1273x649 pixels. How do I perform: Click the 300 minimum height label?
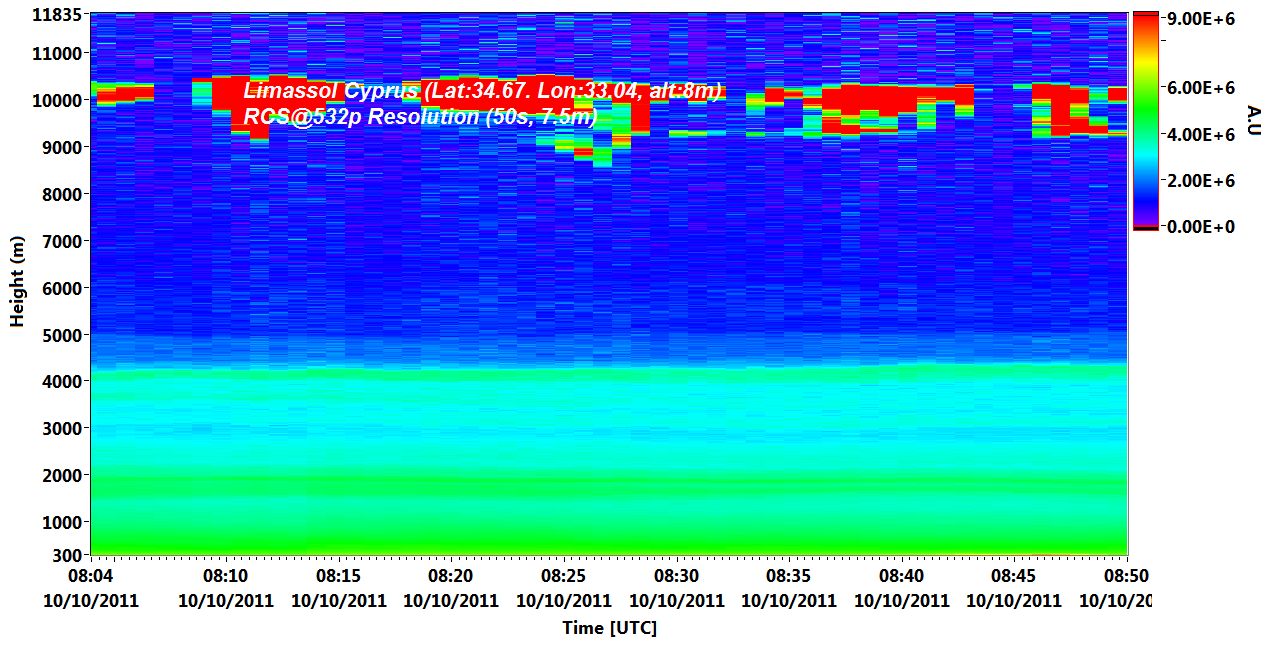(x=67, y=555)
